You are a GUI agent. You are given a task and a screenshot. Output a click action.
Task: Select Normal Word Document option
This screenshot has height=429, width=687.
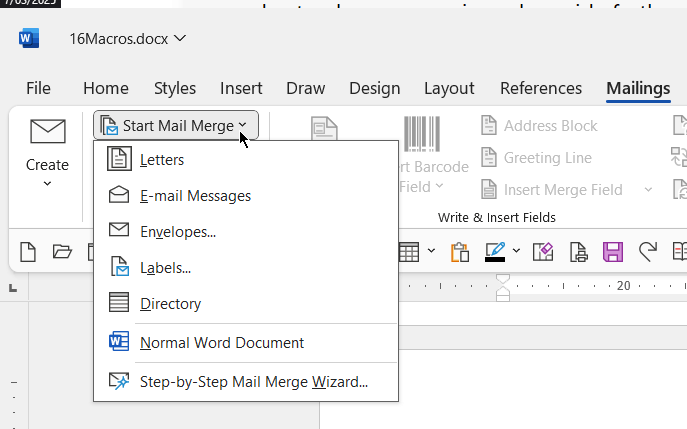pos(246,343)
